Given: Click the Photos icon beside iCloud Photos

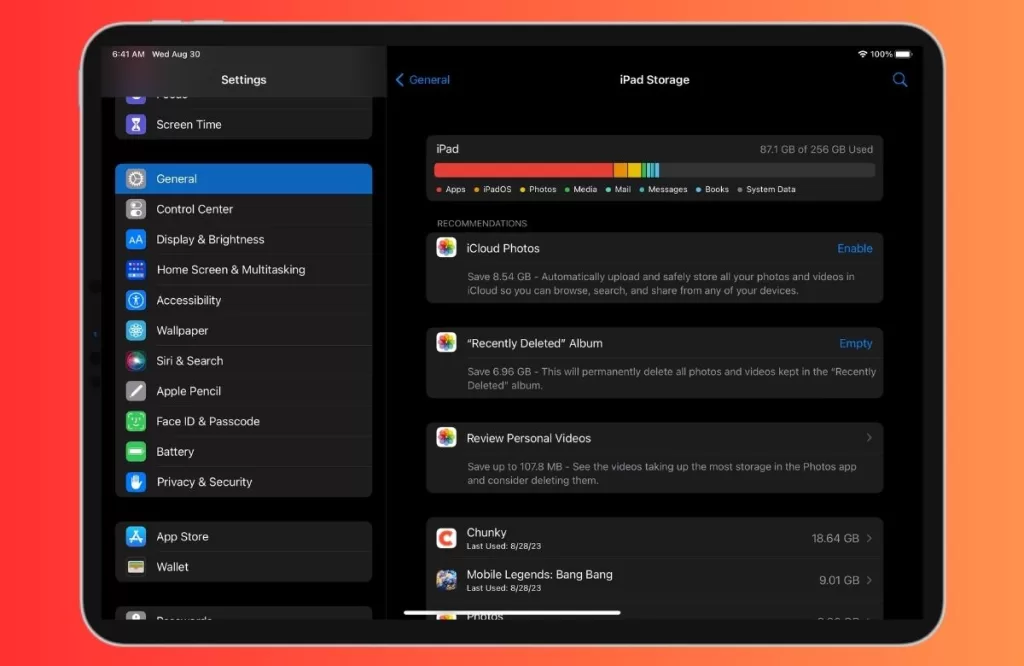Looking at the screenshot, I should tap(447, 247).
